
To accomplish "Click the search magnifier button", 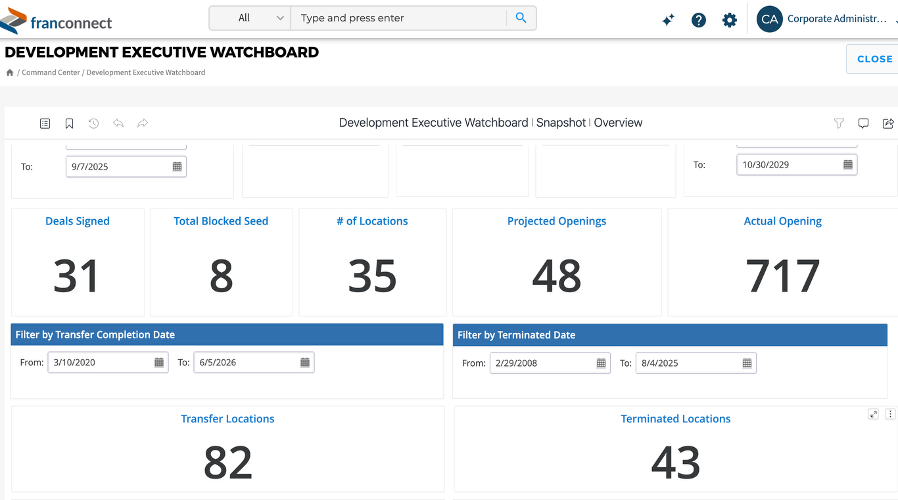I will click(521, 18).
